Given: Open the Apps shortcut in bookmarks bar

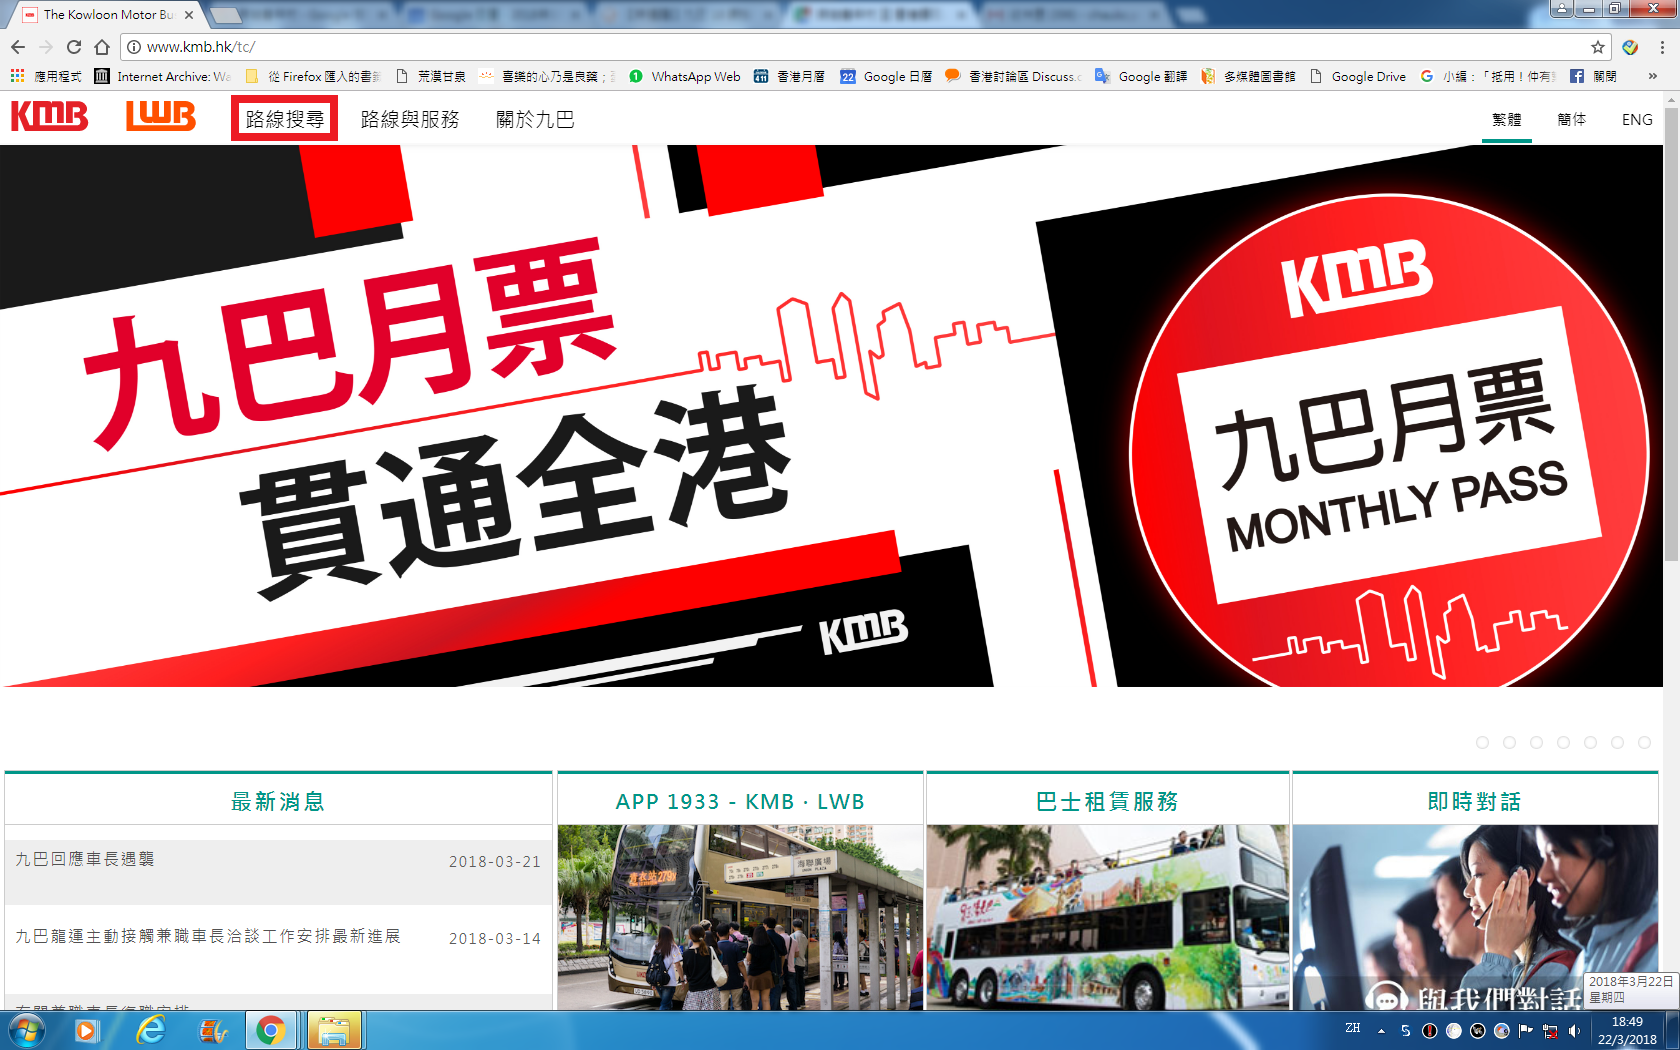Looking at the screenshot, I should coord(45,76).
